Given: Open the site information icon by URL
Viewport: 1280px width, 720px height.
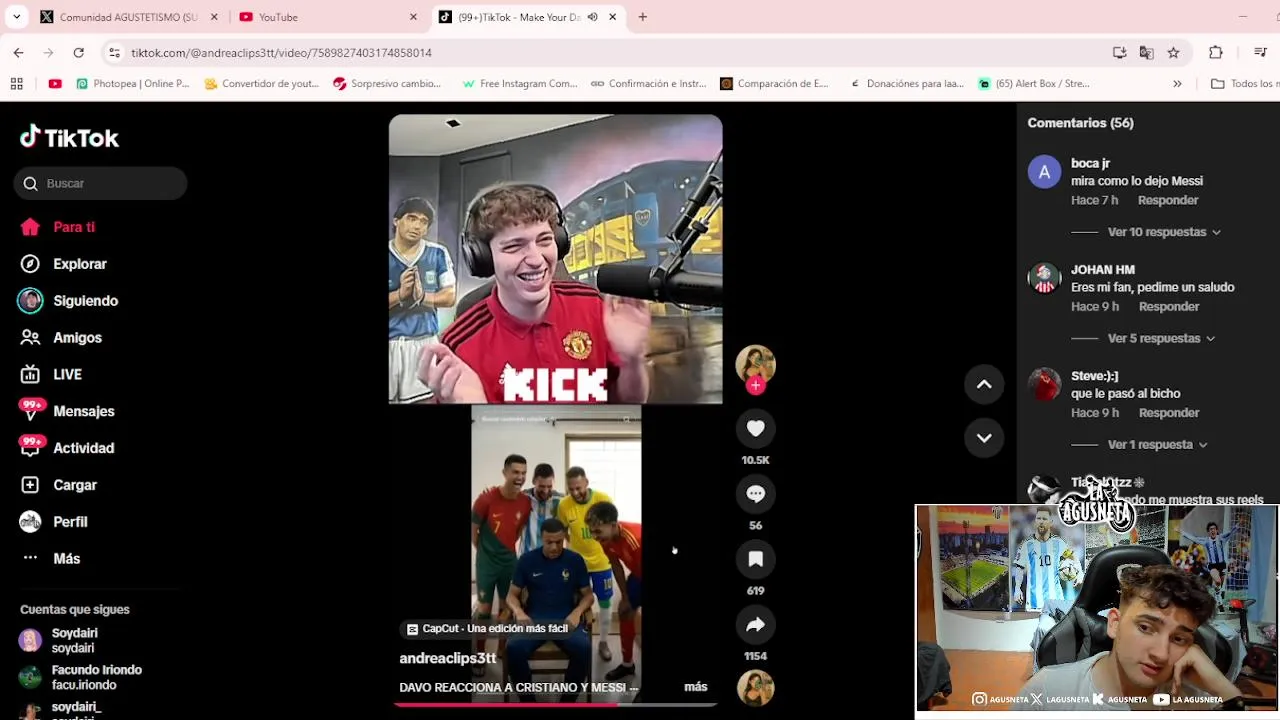Looking at the screenshot, I should tap(114, 52).
